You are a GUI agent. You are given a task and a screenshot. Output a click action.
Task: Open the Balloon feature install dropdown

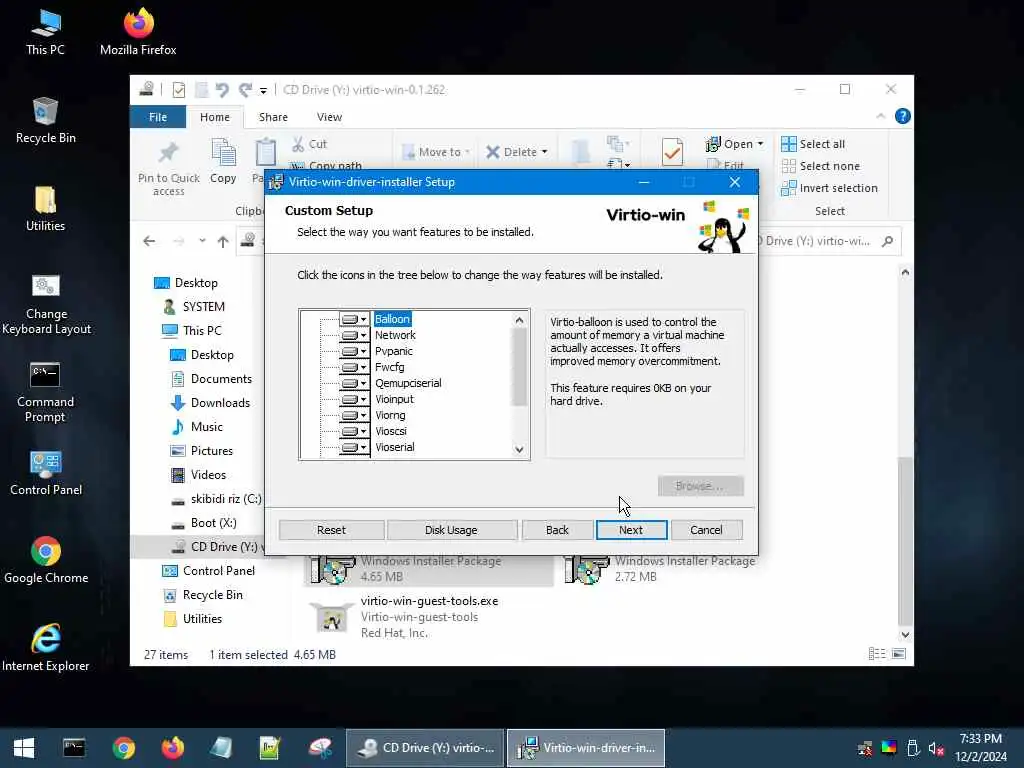coord(355,319)
